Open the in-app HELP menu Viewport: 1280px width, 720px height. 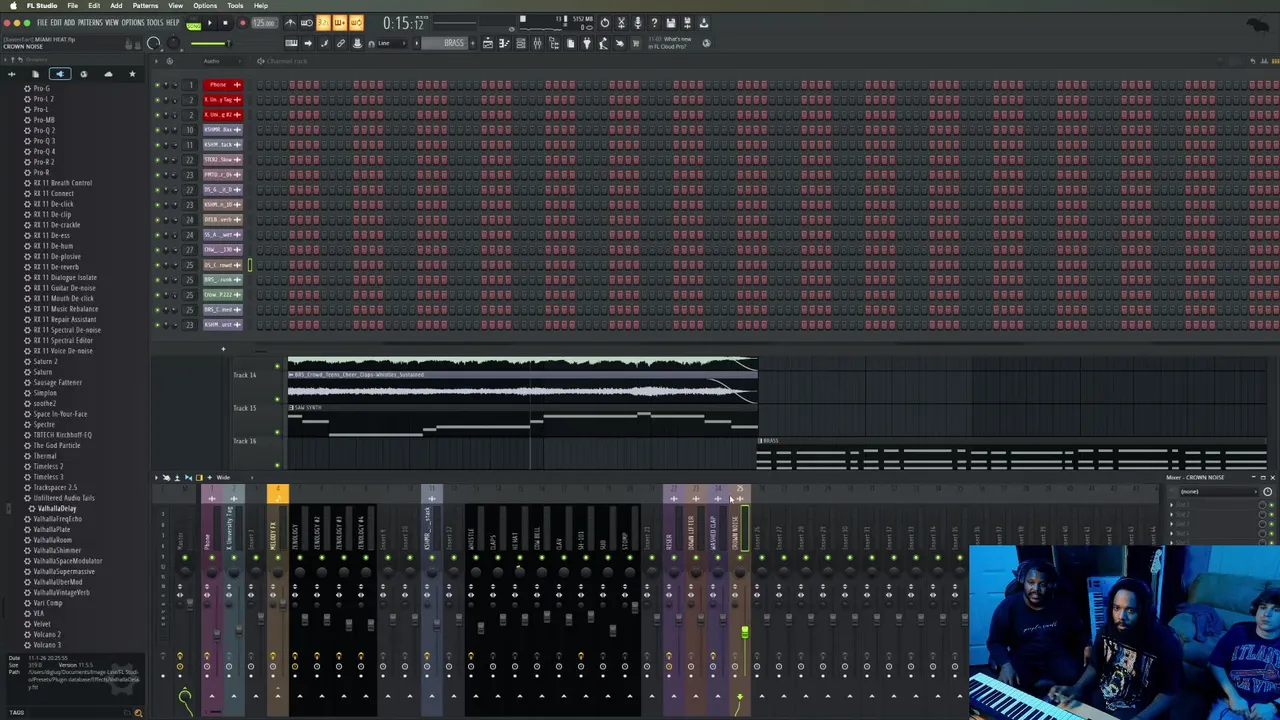[173, 22]
